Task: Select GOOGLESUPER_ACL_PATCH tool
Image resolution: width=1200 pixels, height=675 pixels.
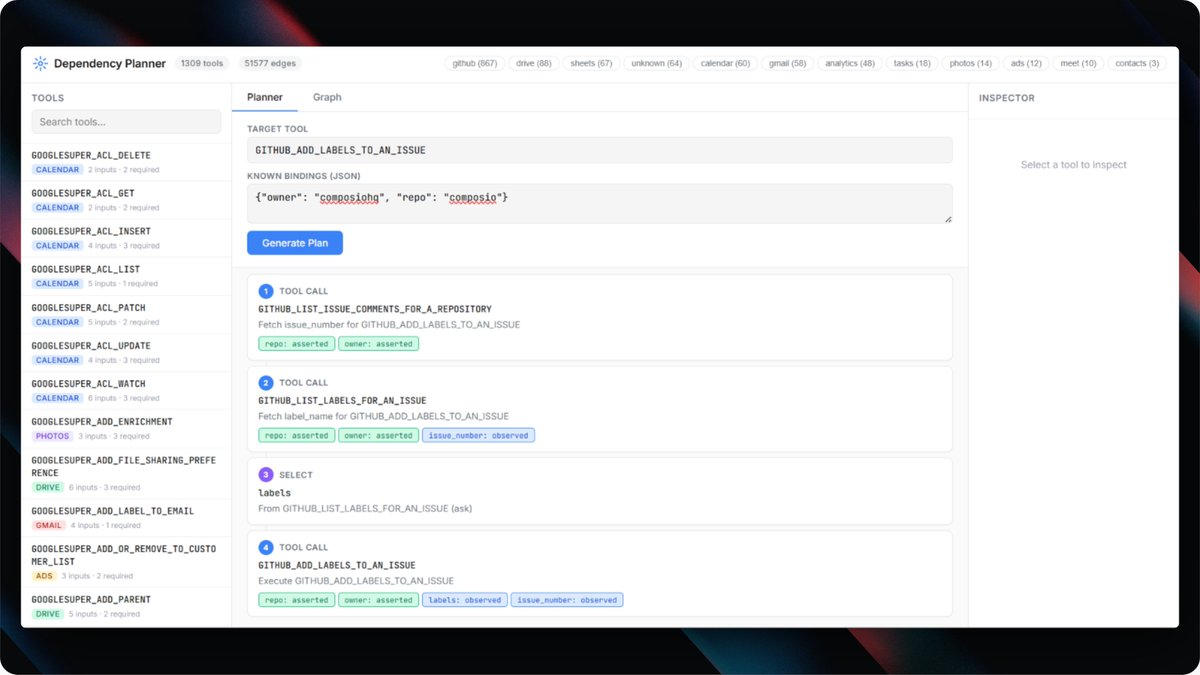Action: [x=126, y=314]
